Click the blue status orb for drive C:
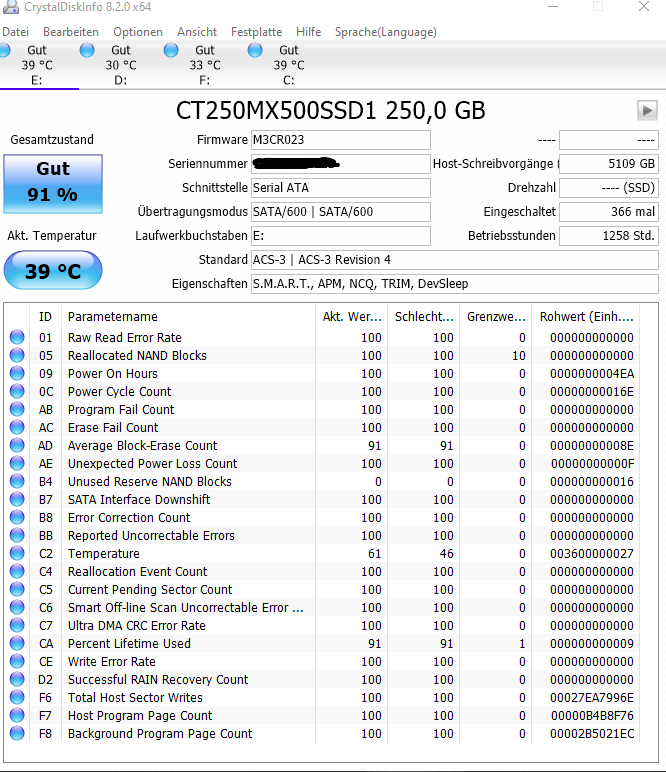The image size is (666, 772). click(x=255, y=50)
